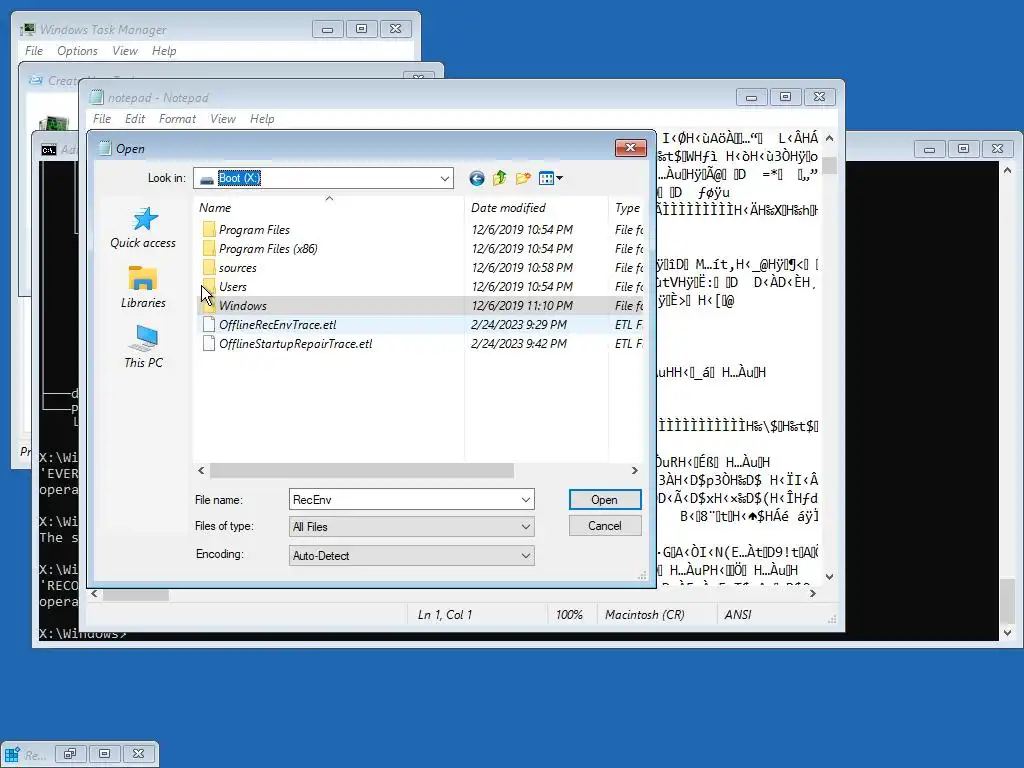Expand the Files of type dropdown
Screen dimensions: 1024x768
[x=526, y=526]
